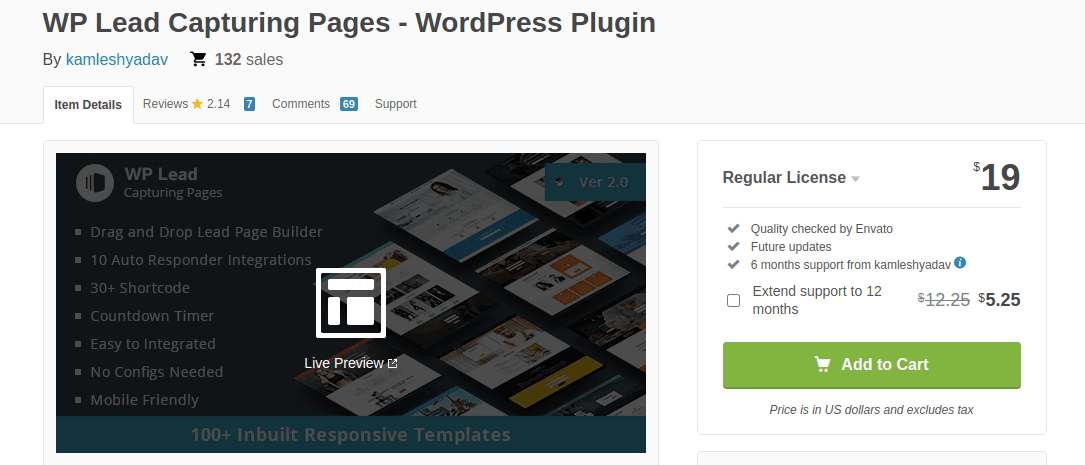Click the 69 comments count badge
Viewport: 1085px width, 465px height.
tap(349, 104)
